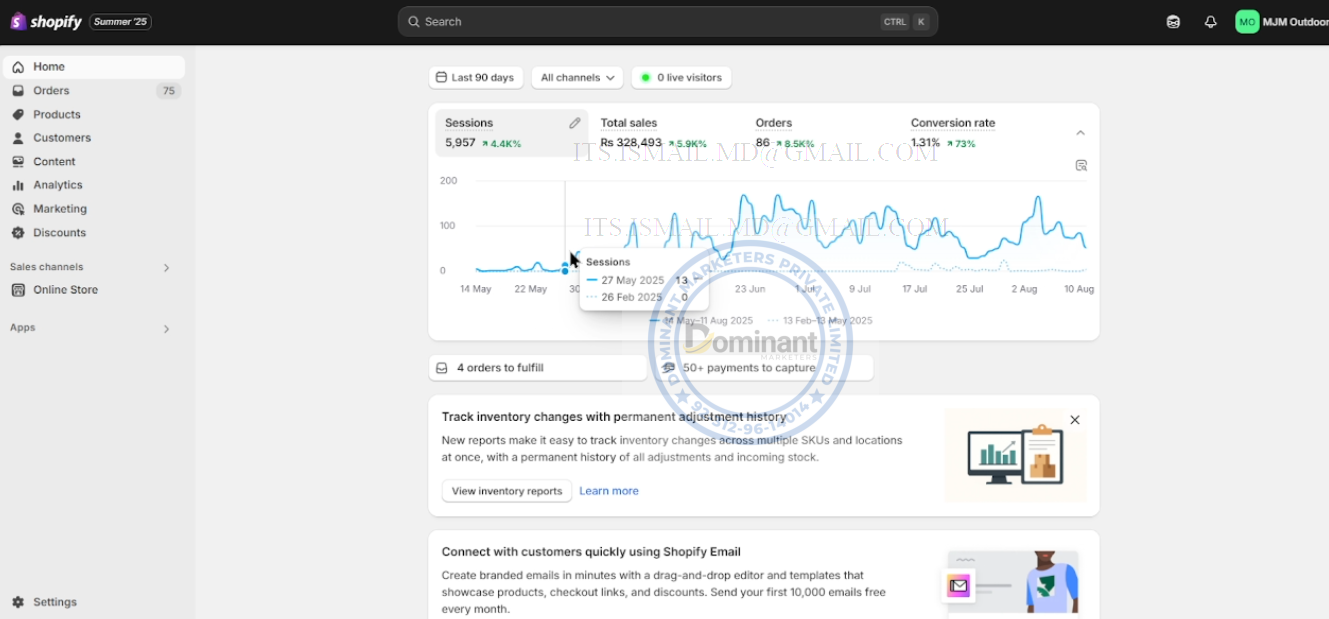Collapse the metrics card with chevron

tap(1080, 133)
